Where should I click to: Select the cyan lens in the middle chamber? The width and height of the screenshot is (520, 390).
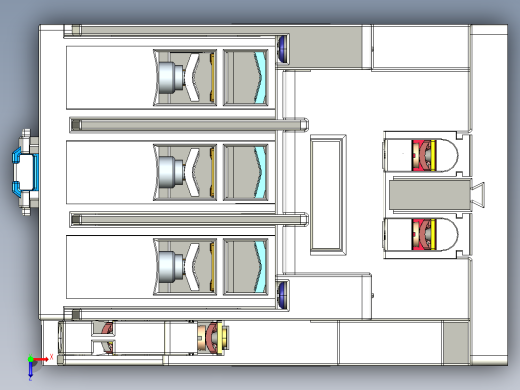[261, 172]
